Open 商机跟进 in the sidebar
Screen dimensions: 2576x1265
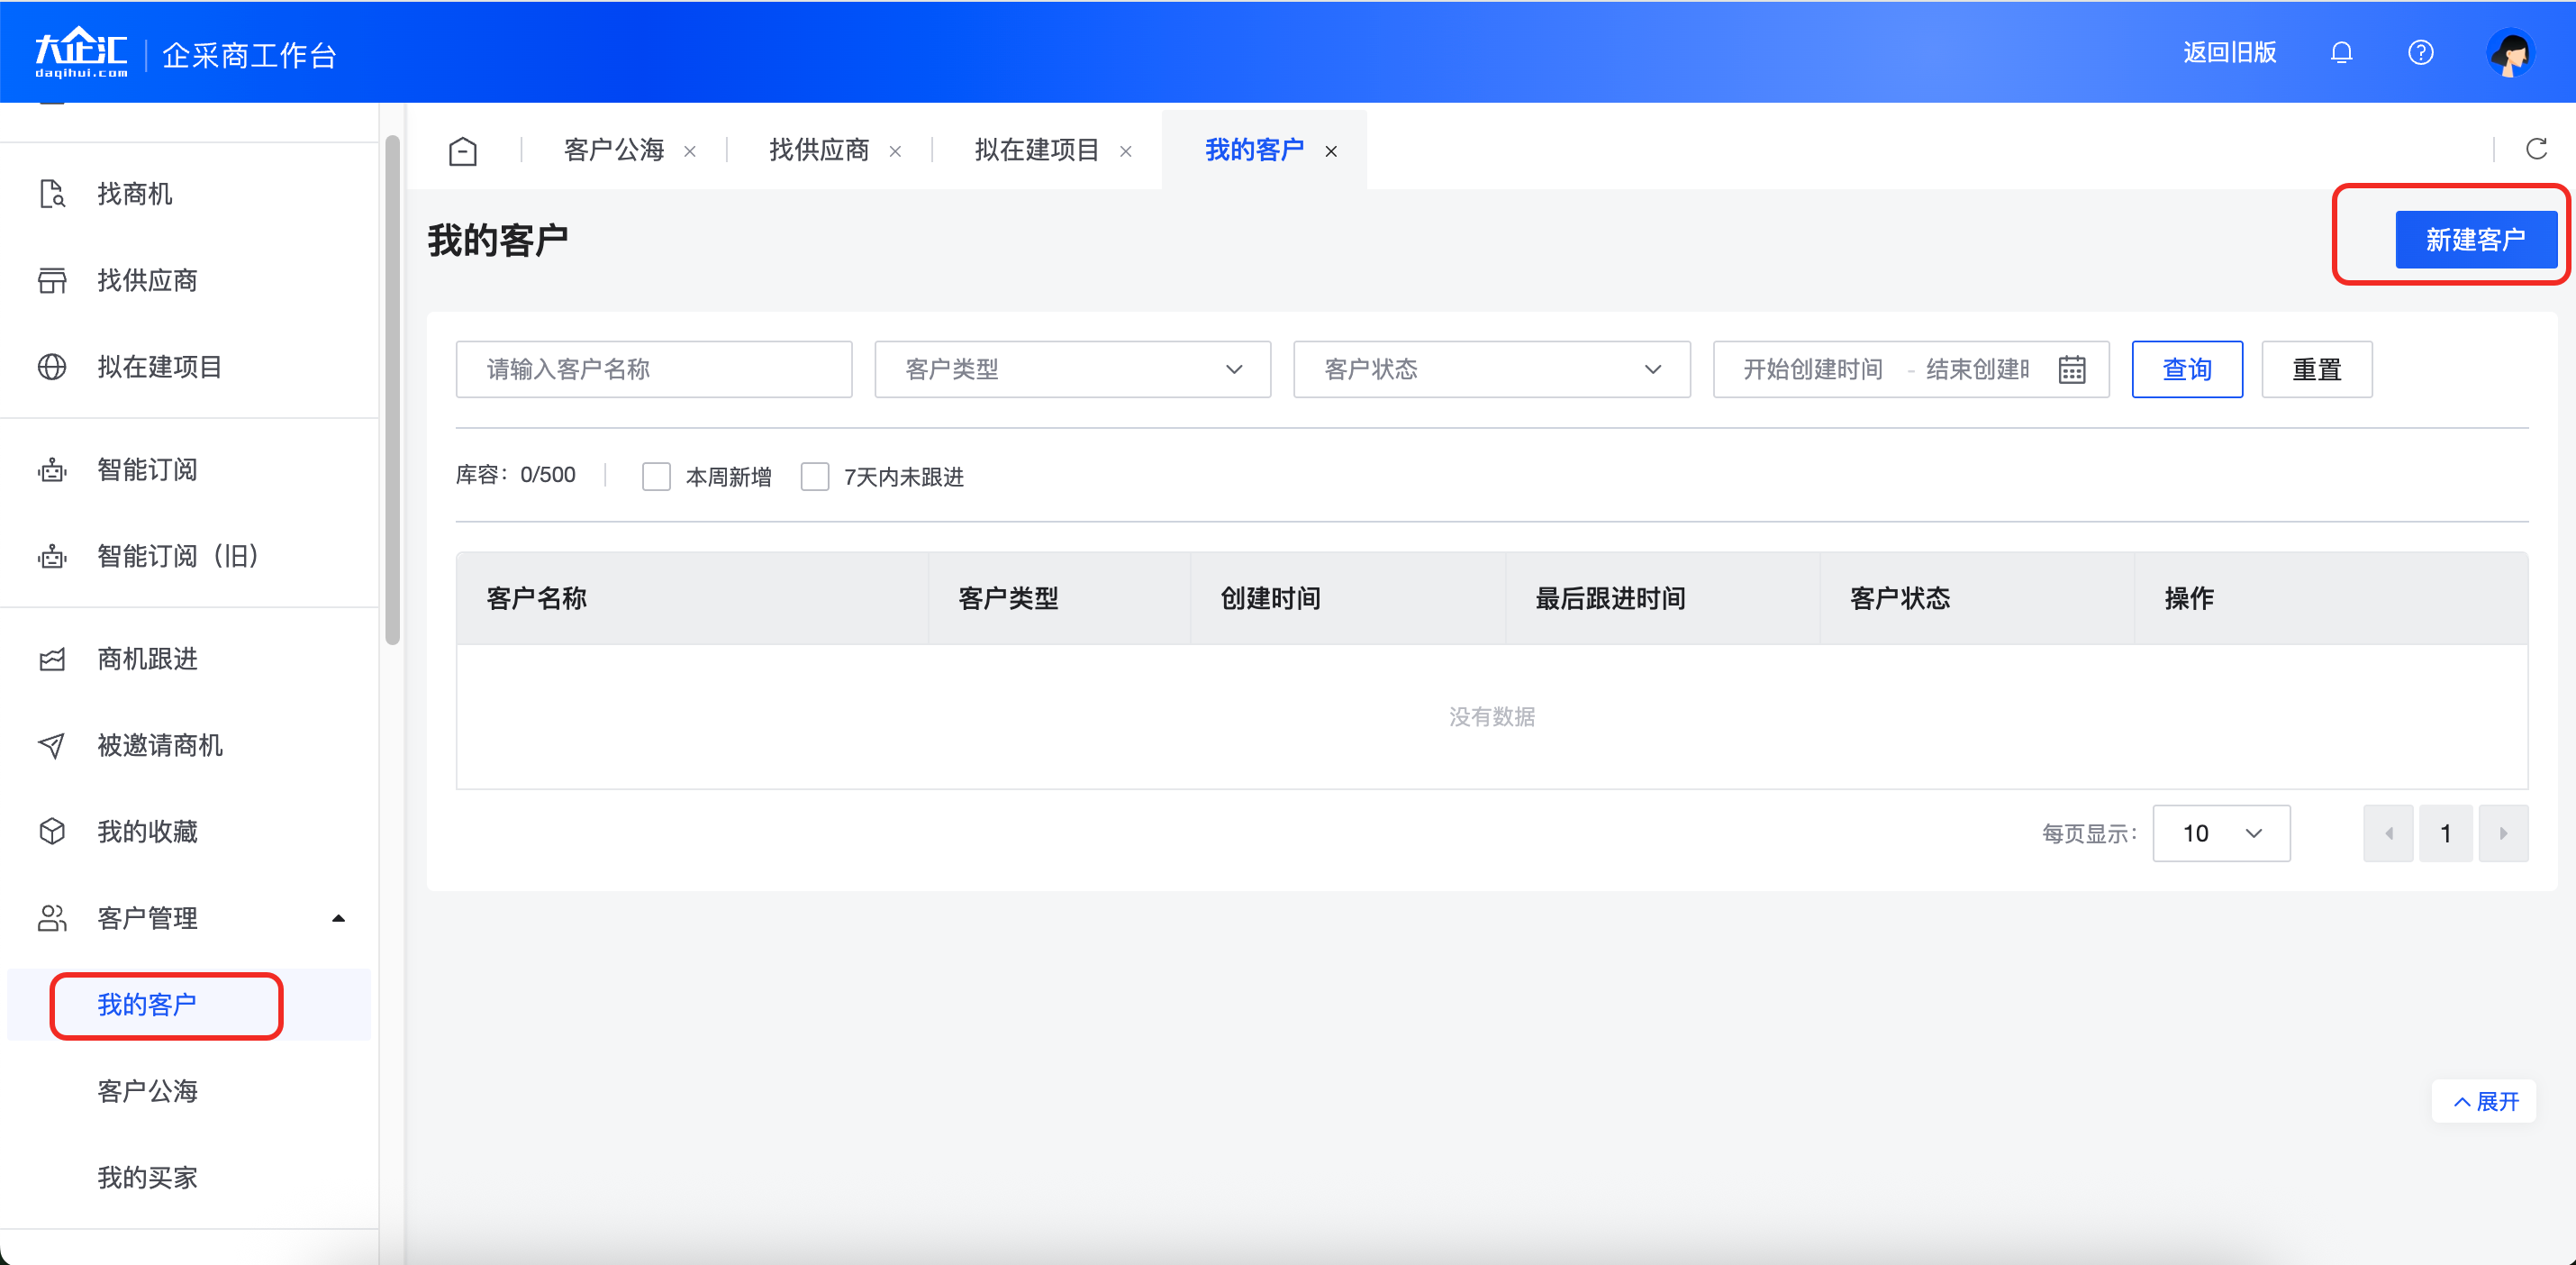147,659
